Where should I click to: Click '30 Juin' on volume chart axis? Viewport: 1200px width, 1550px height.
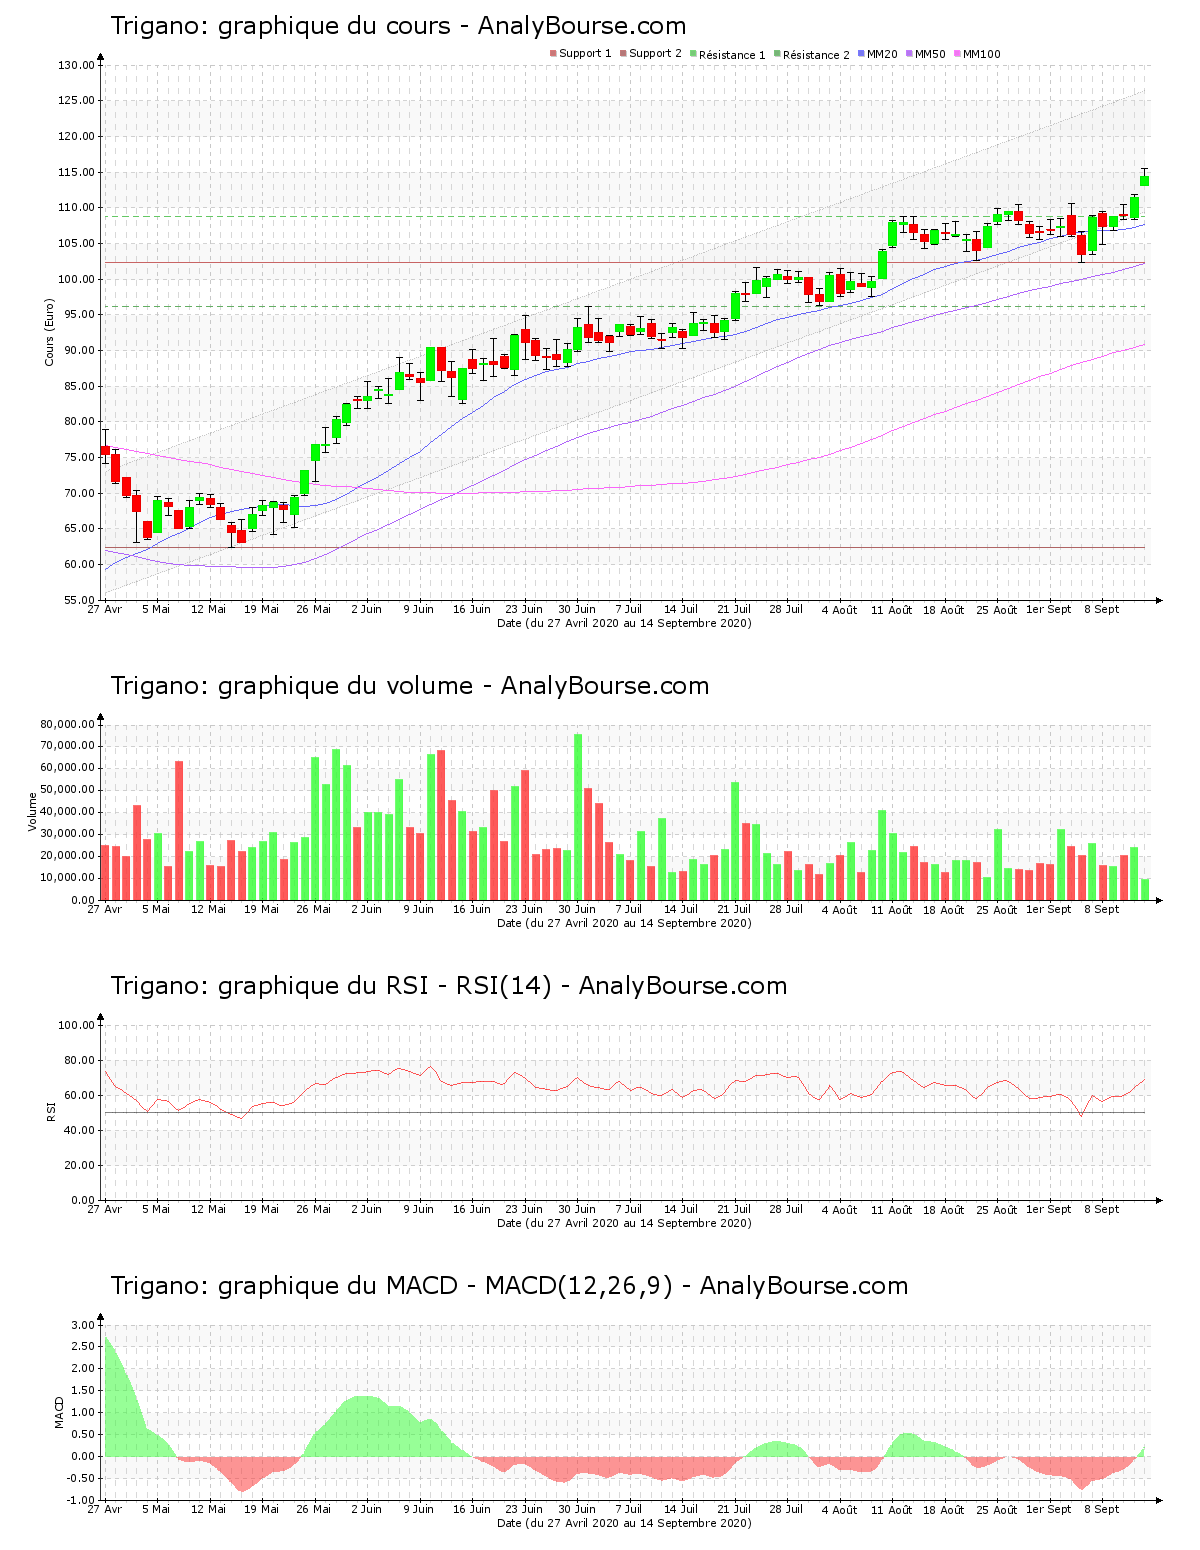click(577, 909)
